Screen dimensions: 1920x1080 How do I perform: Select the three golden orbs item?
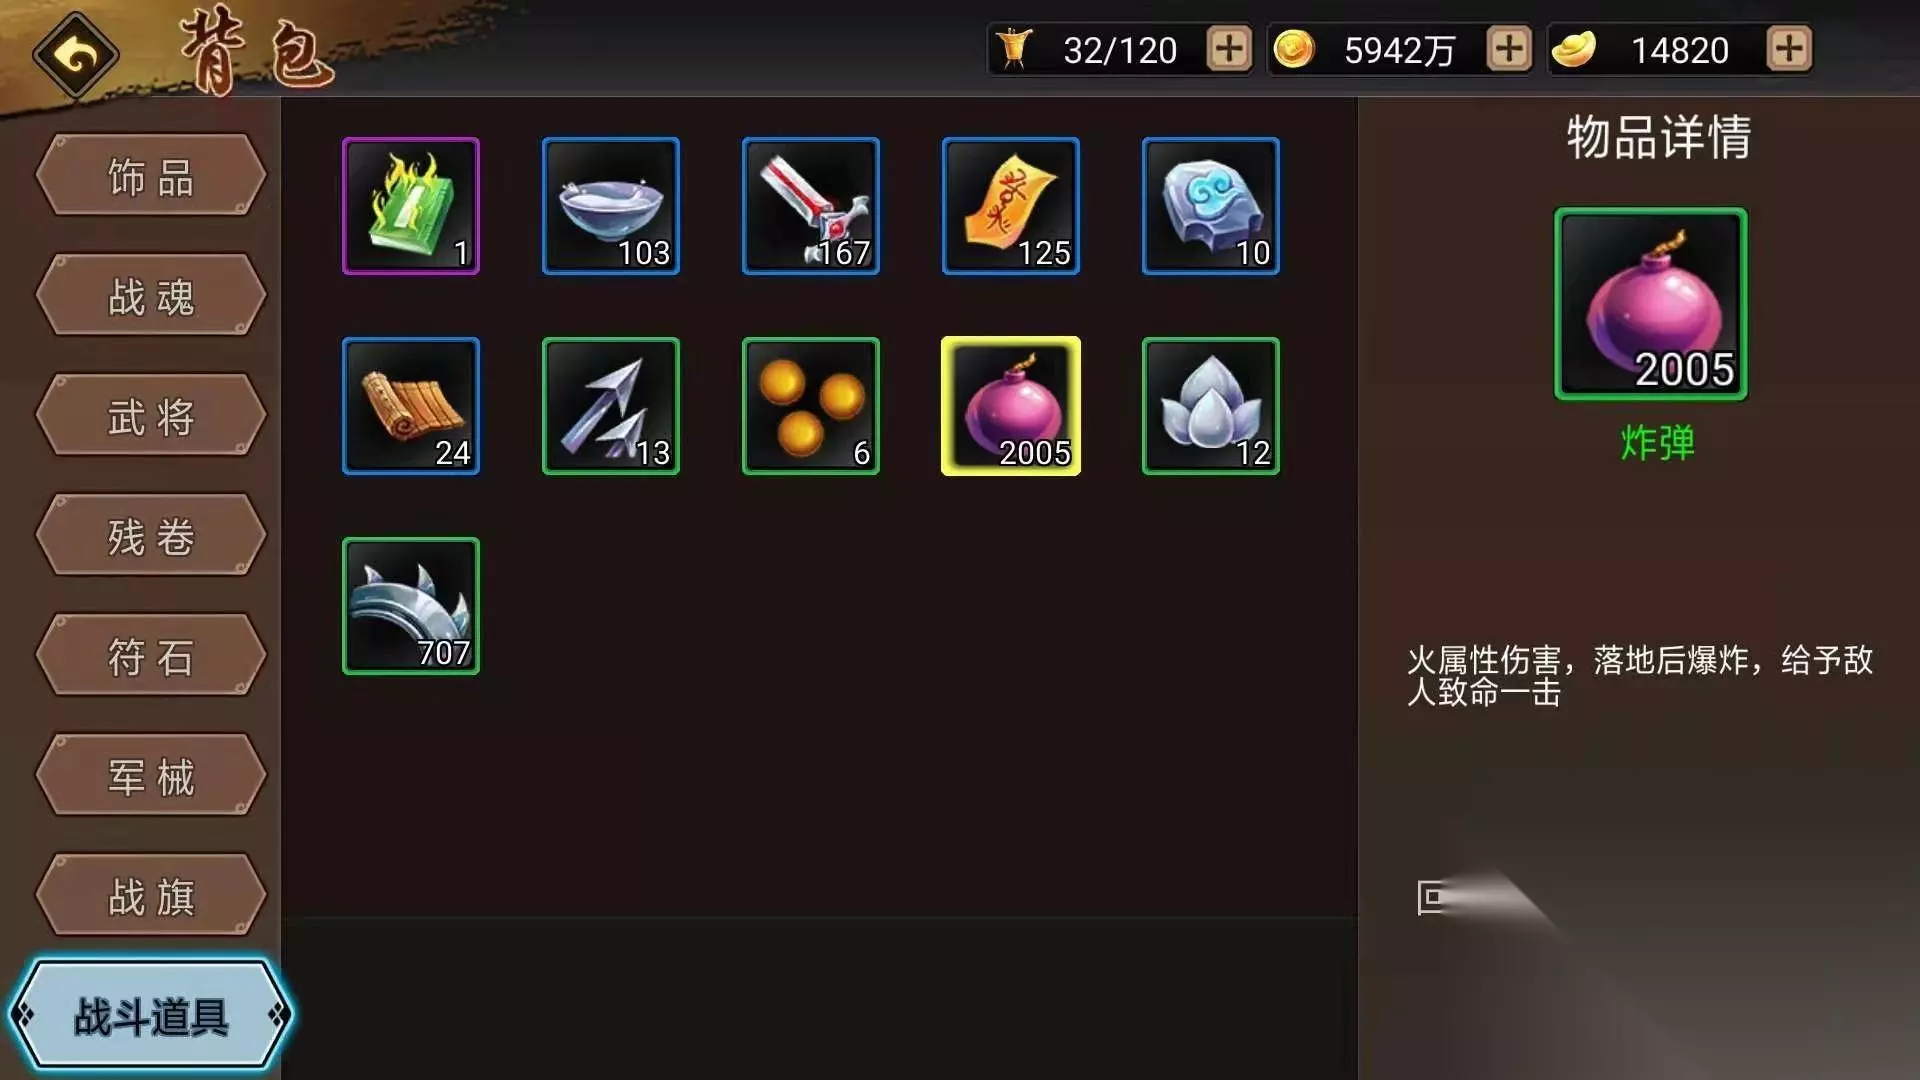811,406
